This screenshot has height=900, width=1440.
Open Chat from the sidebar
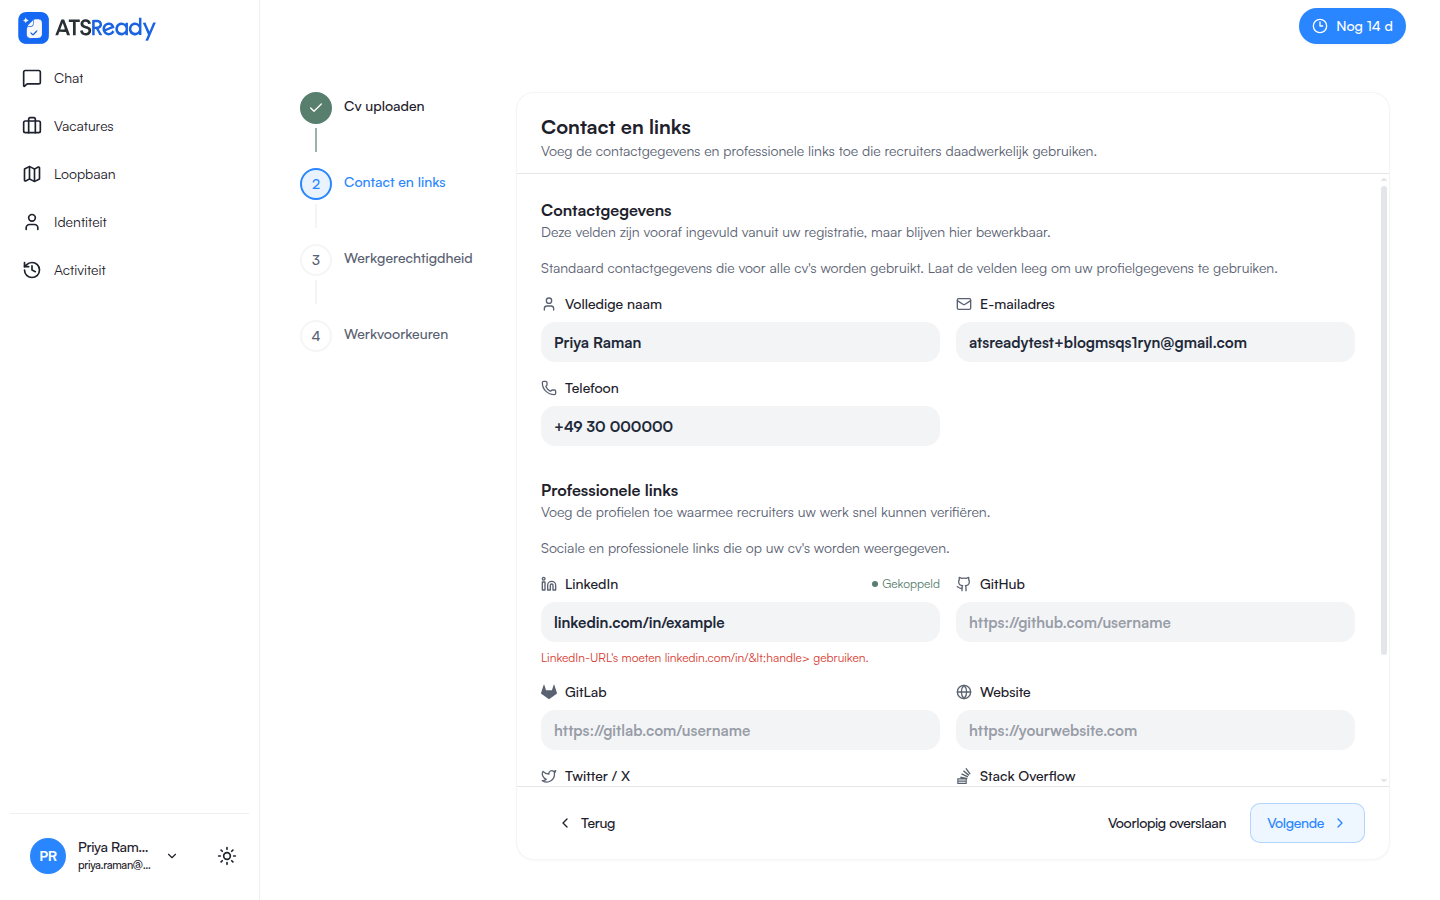[x=69, y=78]
